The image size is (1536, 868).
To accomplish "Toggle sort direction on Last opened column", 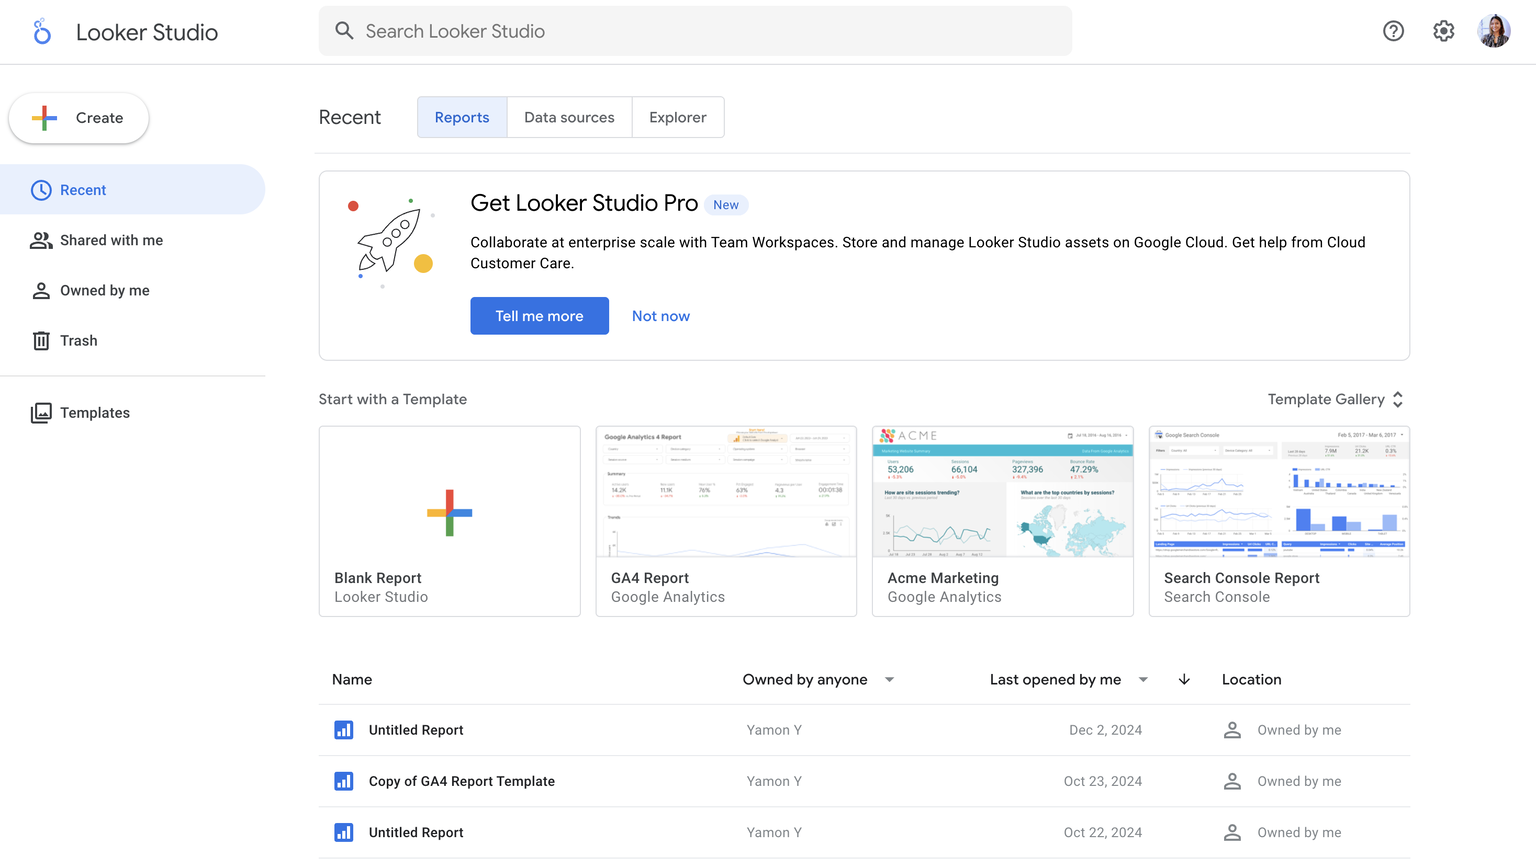I will pyautogui.click(x=1184, y=679).
